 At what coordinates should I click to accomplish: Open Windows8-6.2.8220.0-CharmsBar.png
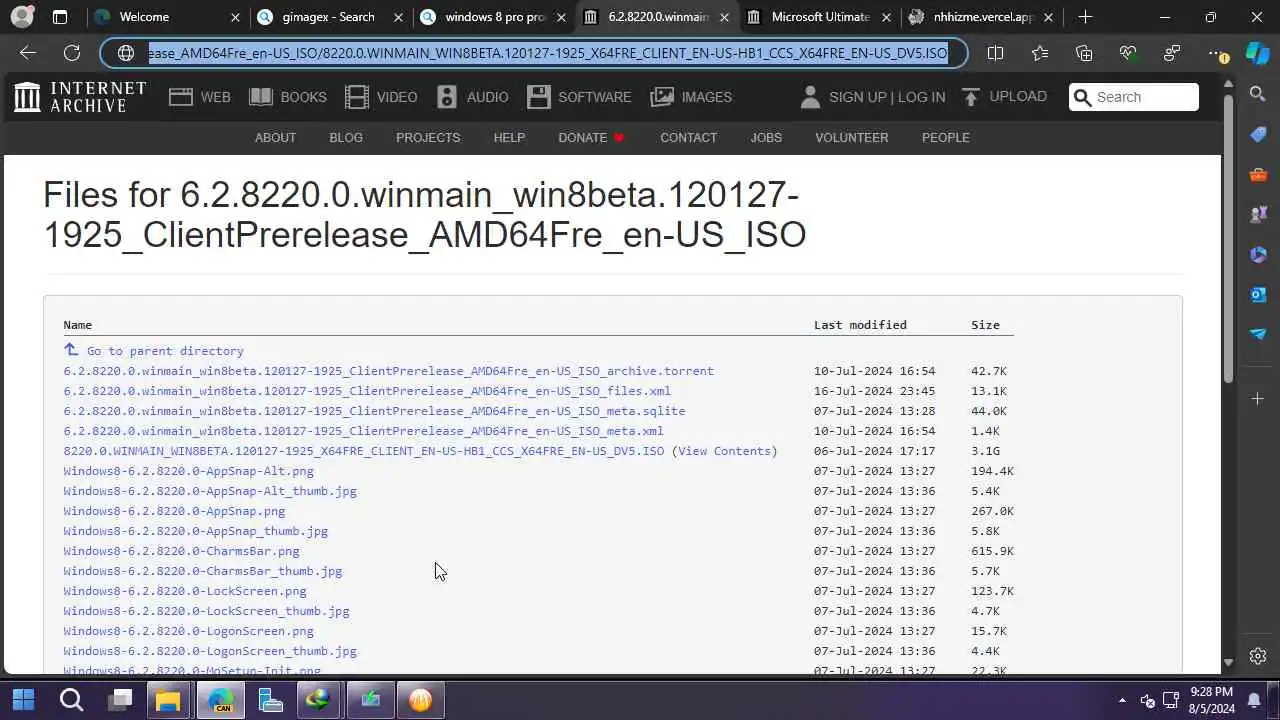click(x=182, y=551)
